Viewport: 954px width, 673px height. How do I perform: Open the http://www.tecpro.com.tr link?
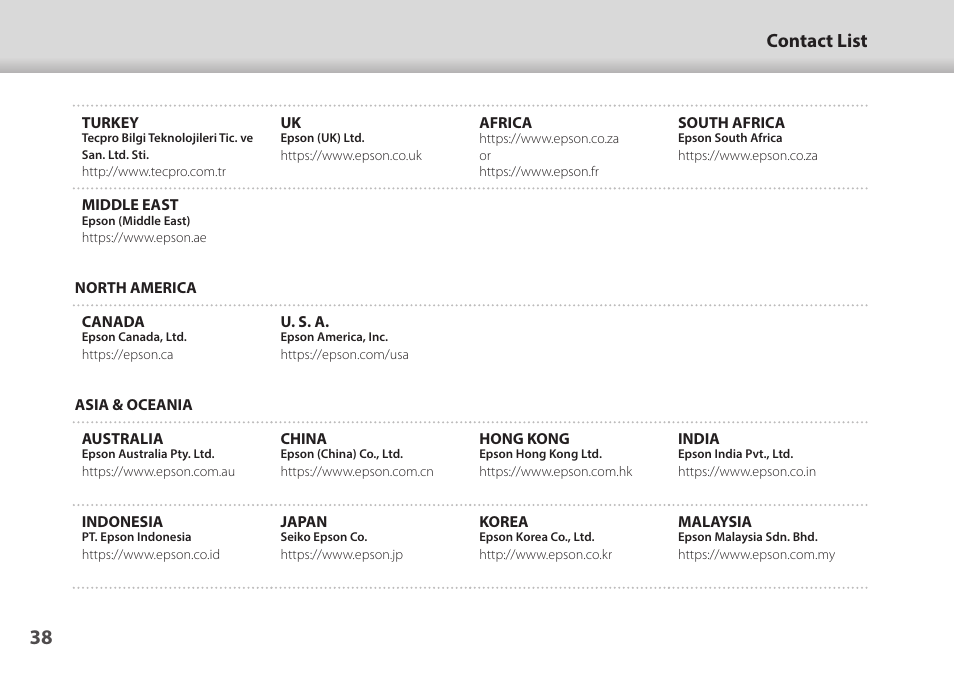(154, 172)
